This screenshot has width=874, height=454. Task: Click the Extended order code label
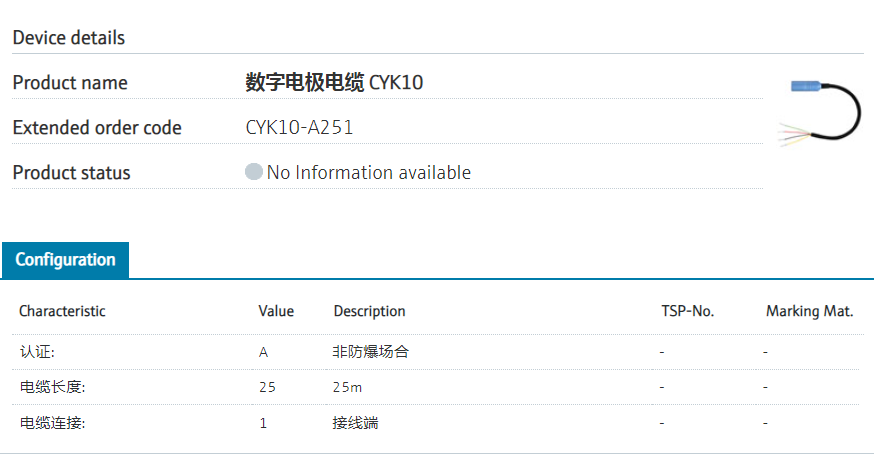click(x=97, y=128)
